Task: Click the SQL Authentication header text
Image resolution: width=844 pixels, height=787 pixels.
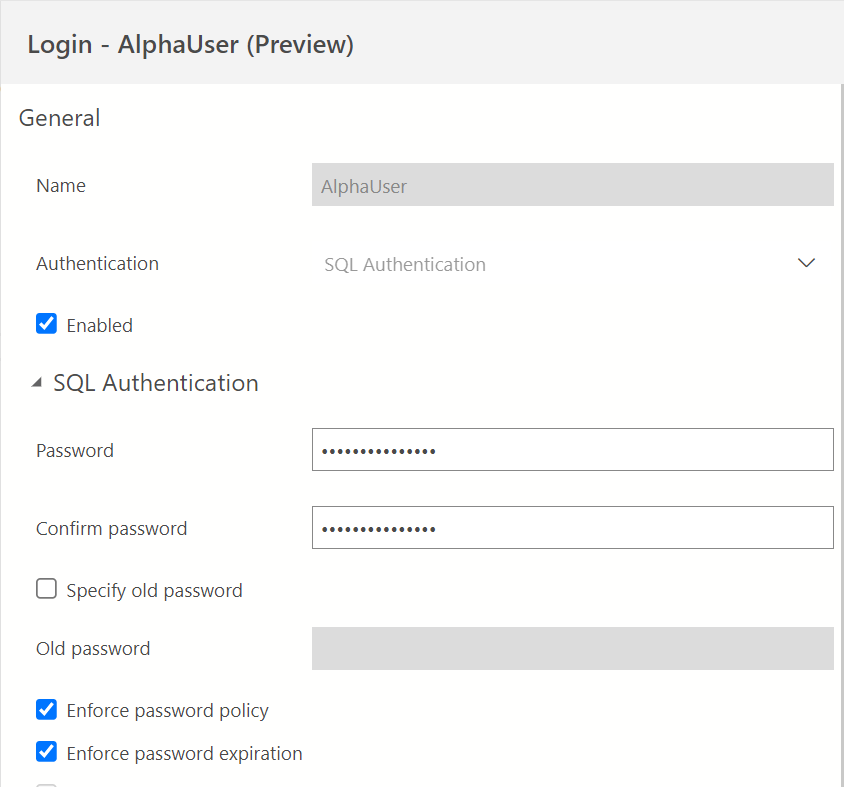Action: [x=155, y=382]
